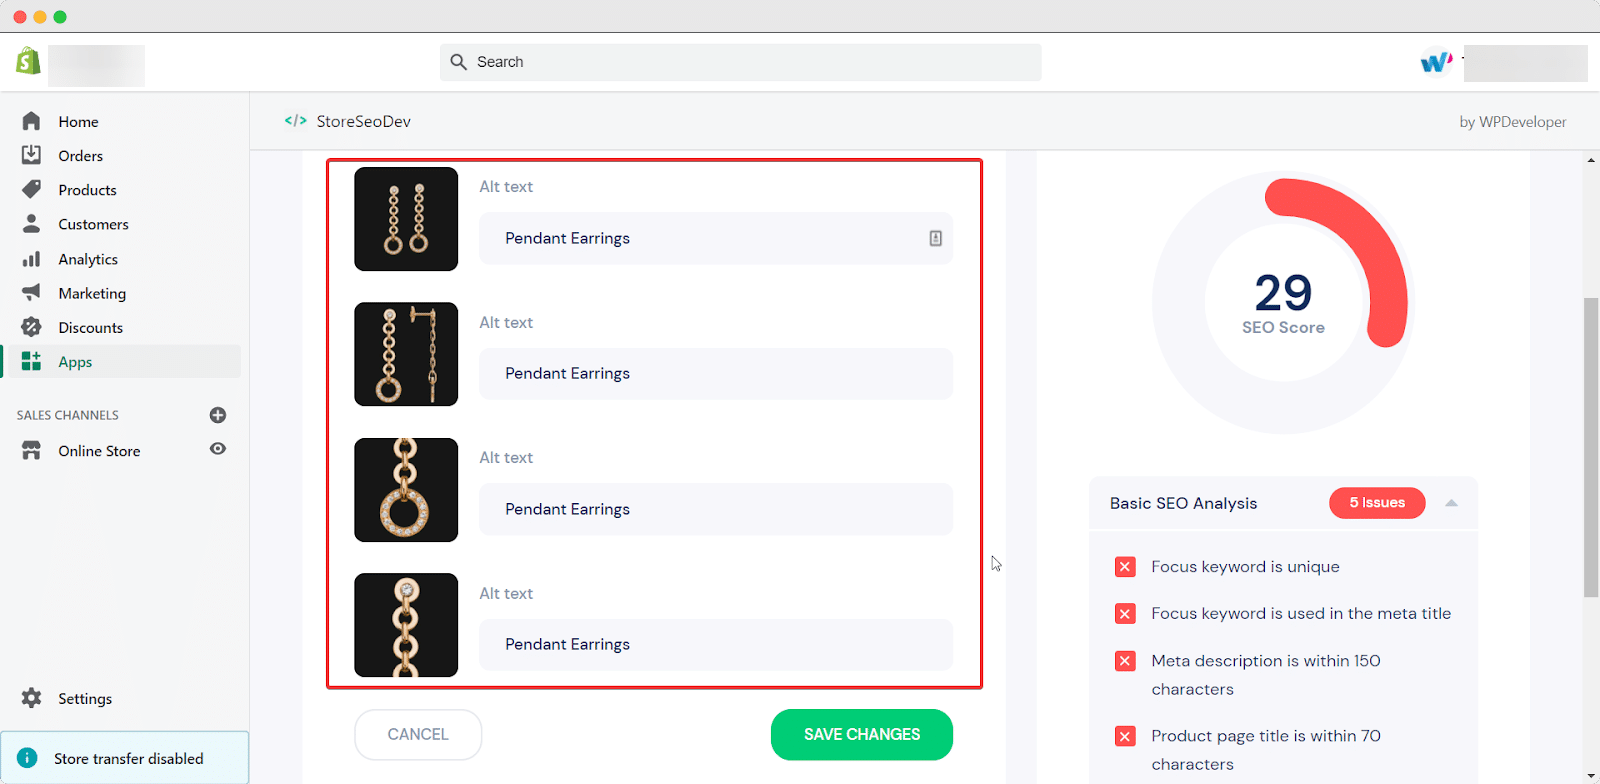Click by WPDeveloper text

pos(1513,122)
